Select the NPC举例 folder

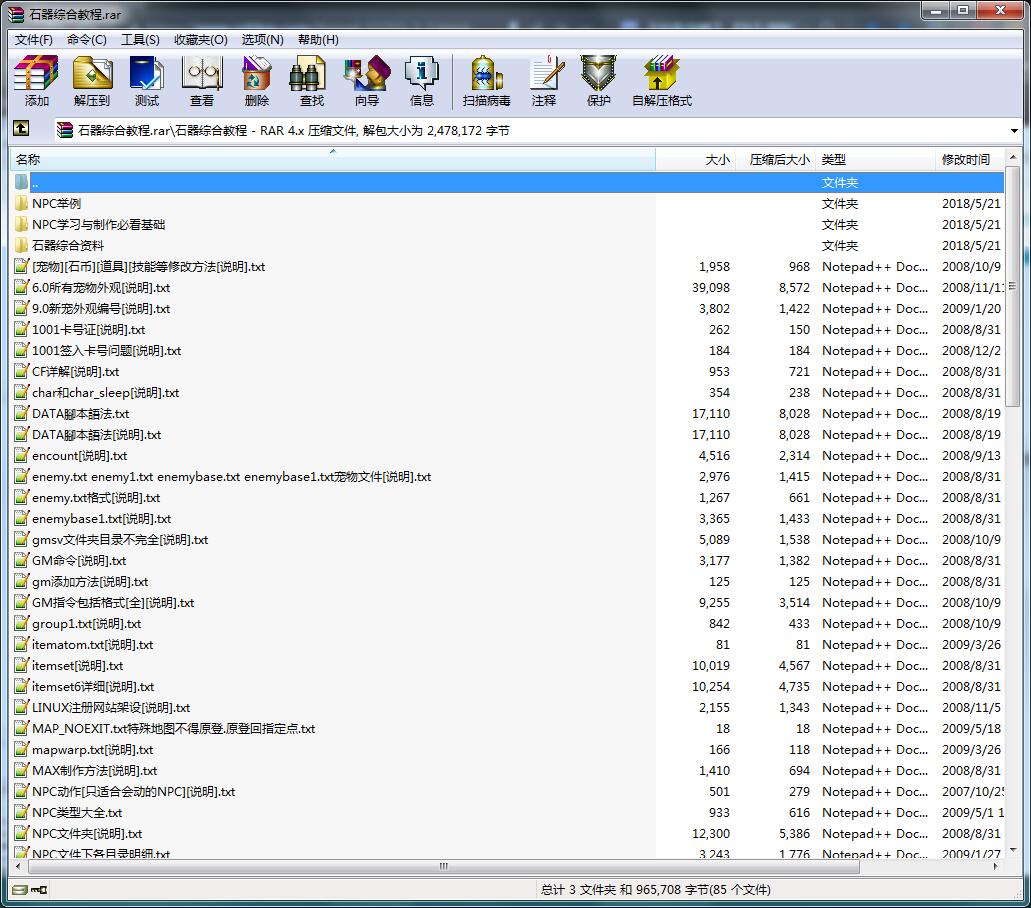[56, 203]
